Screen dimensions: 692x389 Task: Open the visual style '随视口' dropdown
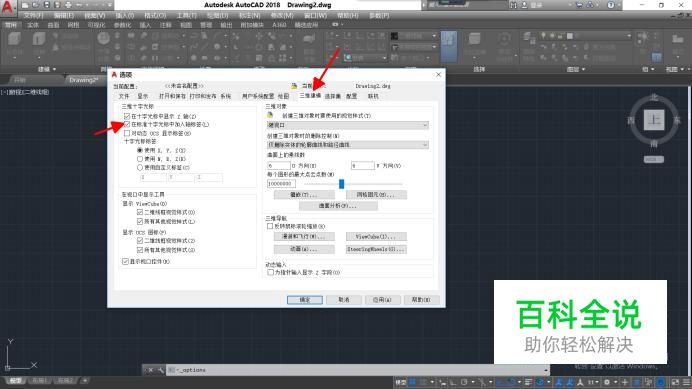click(348, 125)
